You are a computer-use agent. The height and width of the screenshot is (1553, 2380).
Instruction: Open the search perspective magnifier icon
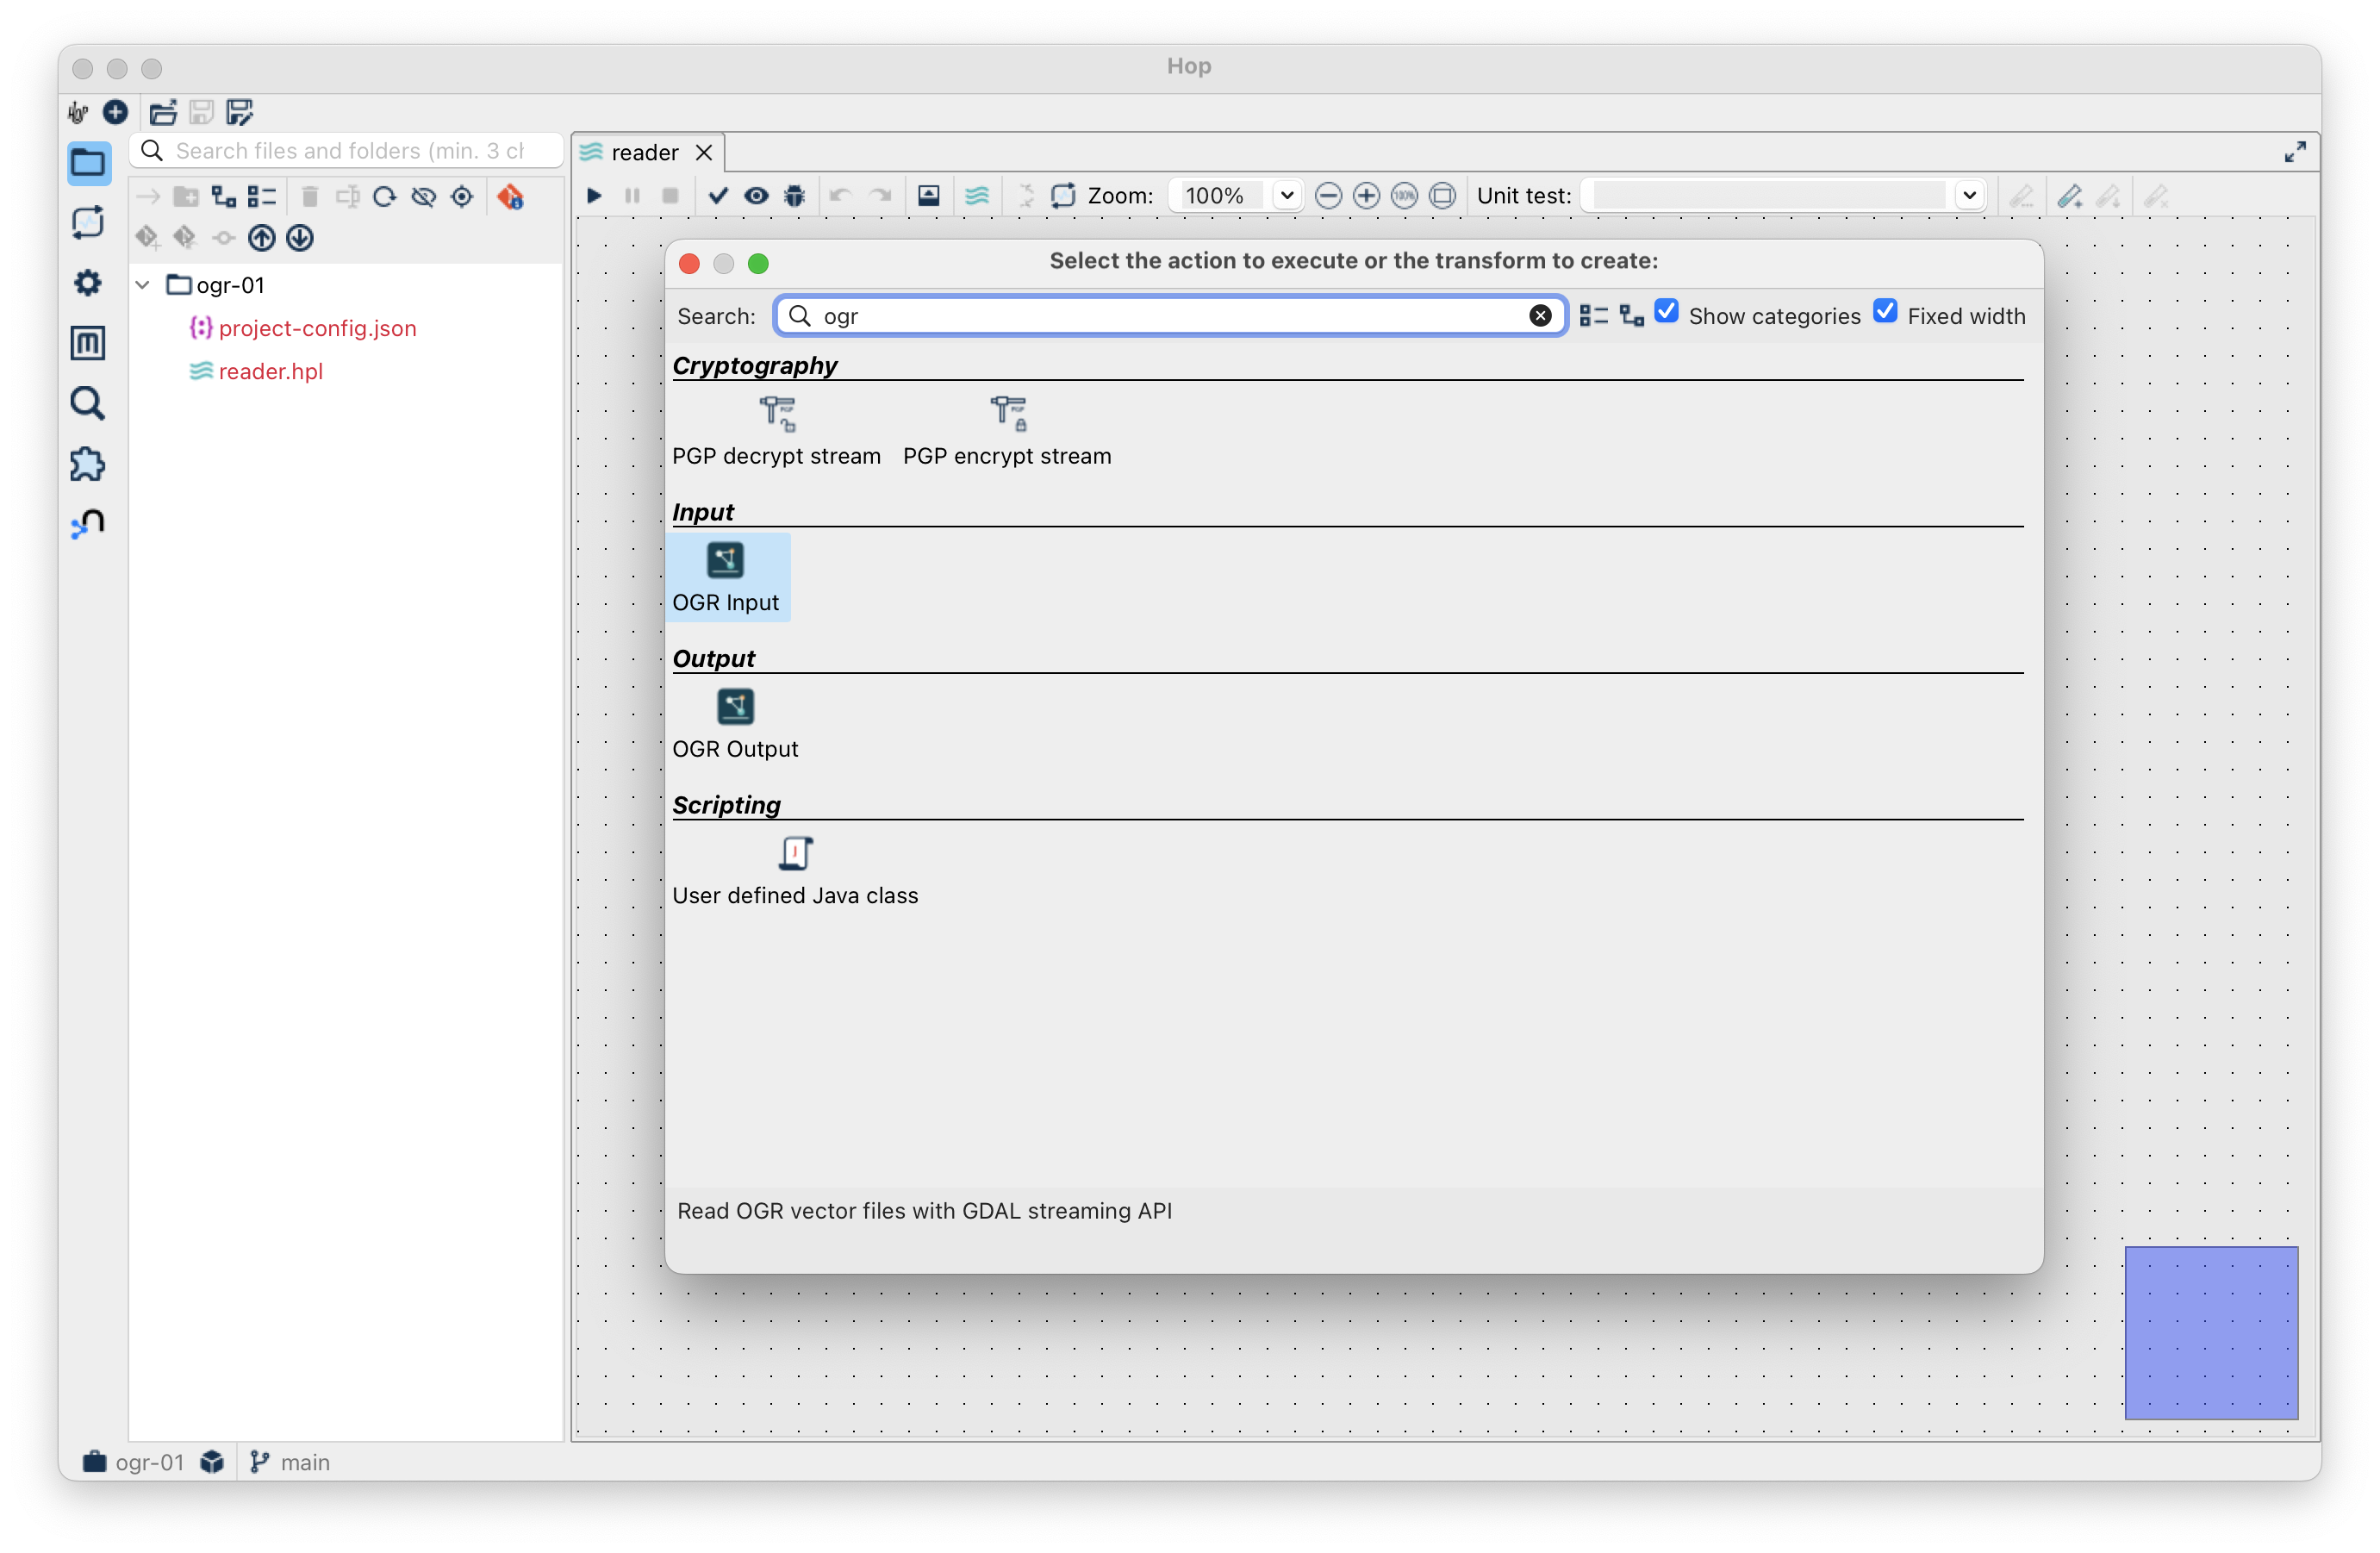(88, 404)
